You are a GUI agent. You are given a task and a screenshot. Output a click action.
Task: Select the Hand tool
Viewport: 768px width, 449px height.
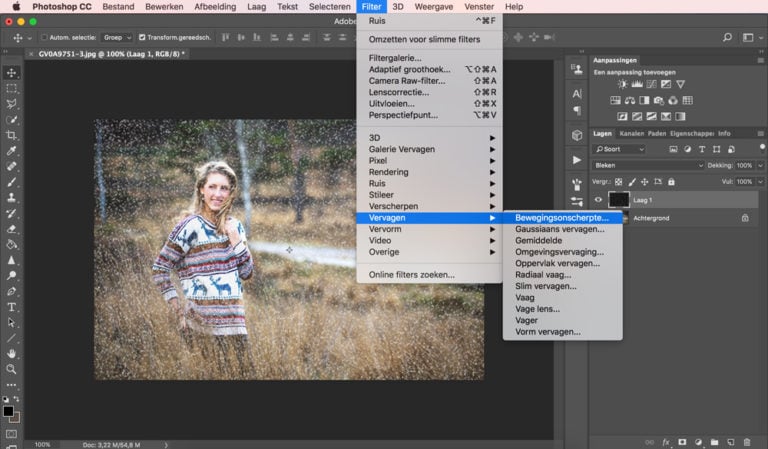click(11, 354)
